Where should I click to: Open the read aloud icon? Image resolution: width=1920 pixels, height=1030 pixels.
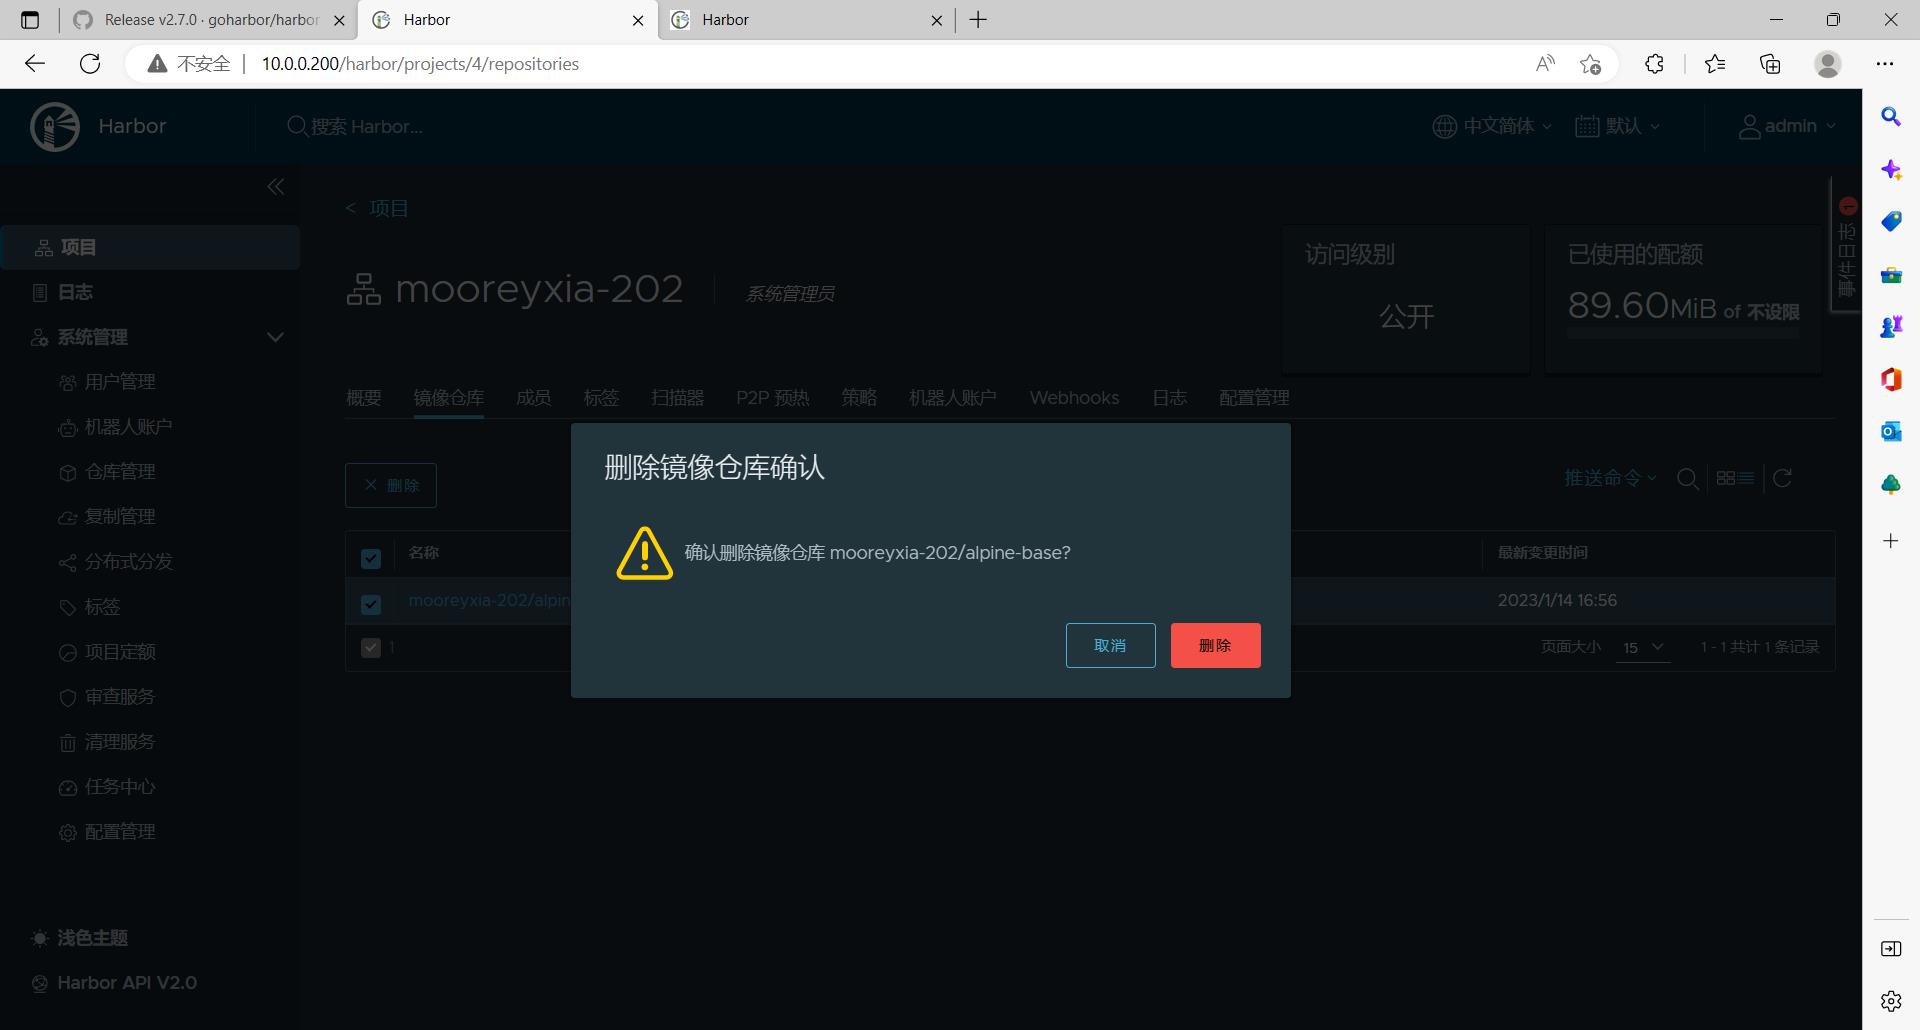click(x=1545, y=64)
